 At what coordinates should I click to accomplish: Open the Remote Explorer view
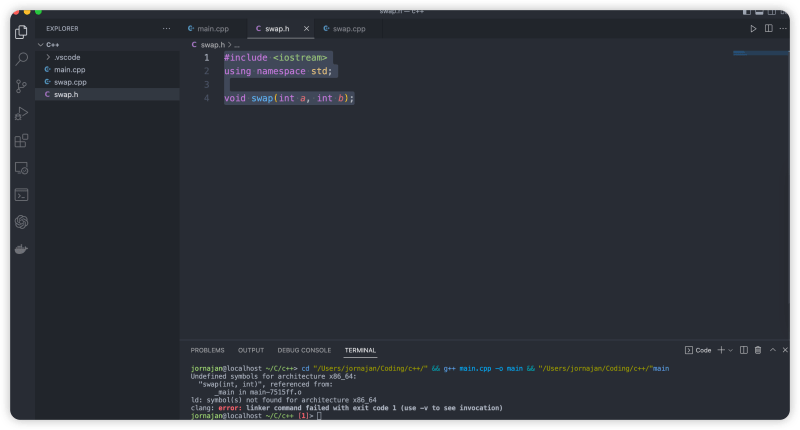tap(21, 168)
